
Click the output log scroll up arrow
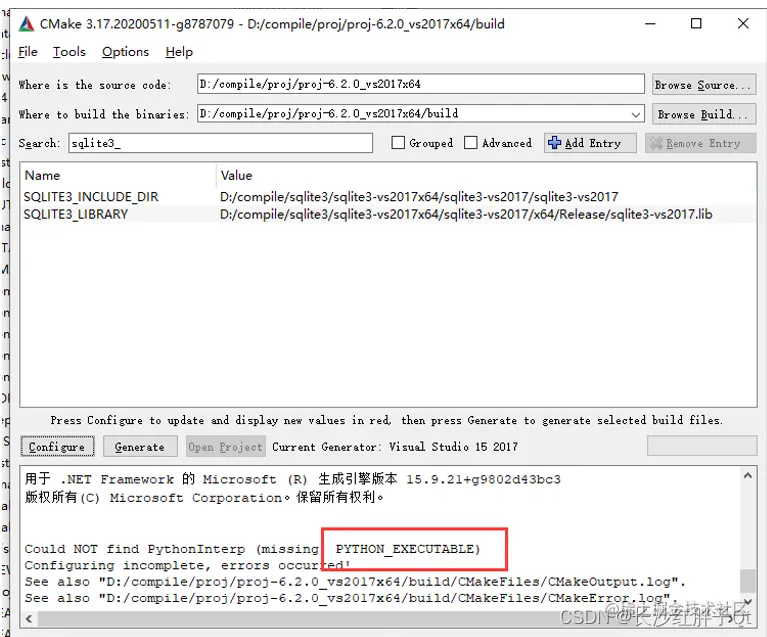coord(748,476)
